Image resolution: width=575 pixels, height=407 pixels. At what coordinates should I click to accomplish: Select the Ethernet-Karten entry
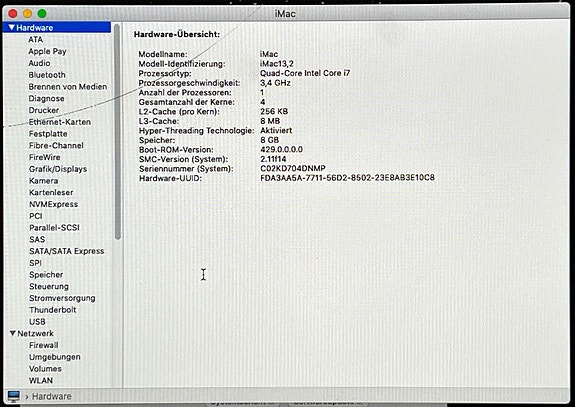point(60,122)
